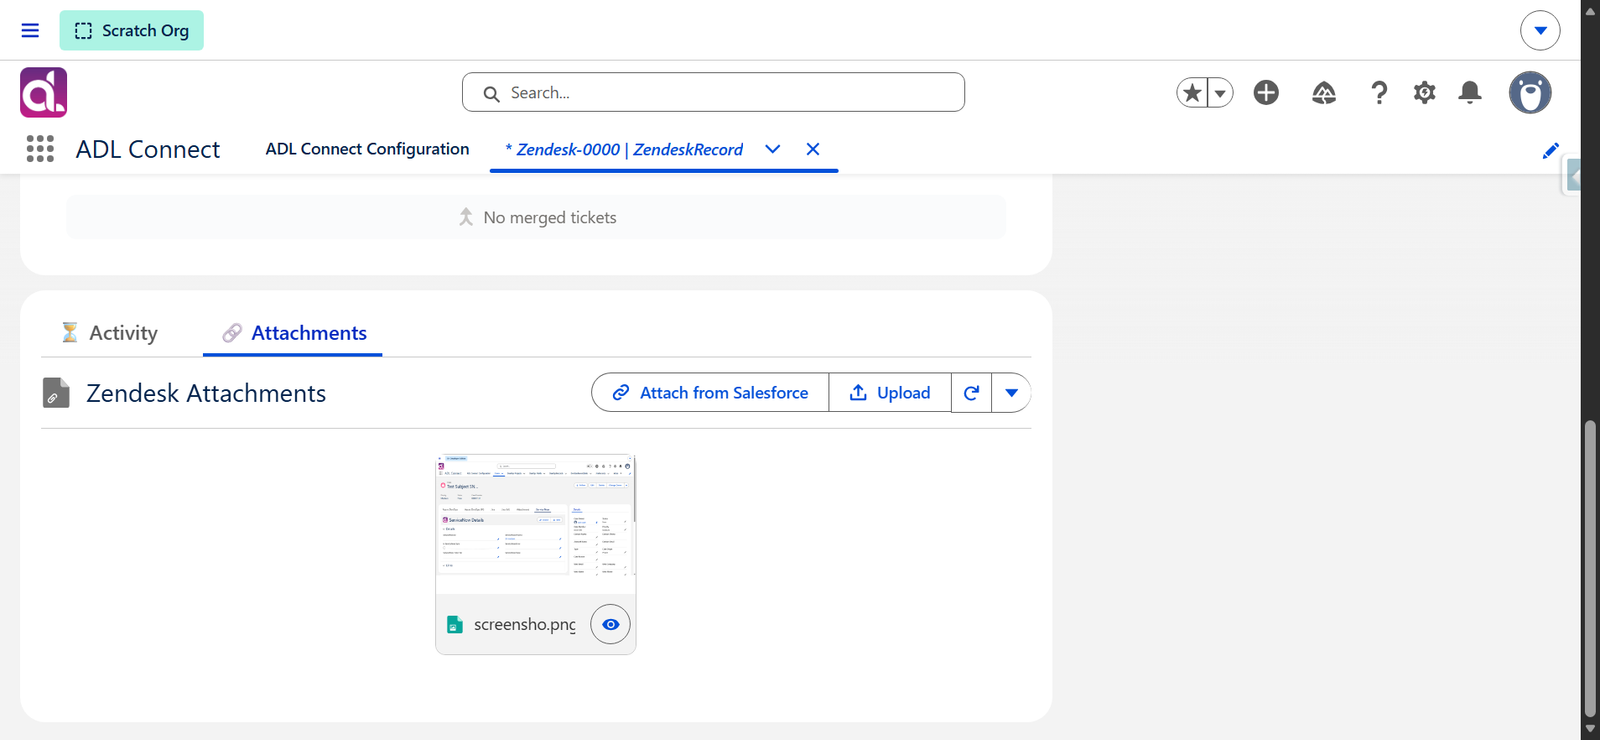Click the Zendesk Attachments heading
This screenshot has width=1600, height=740.
click(x=206, y=393)
